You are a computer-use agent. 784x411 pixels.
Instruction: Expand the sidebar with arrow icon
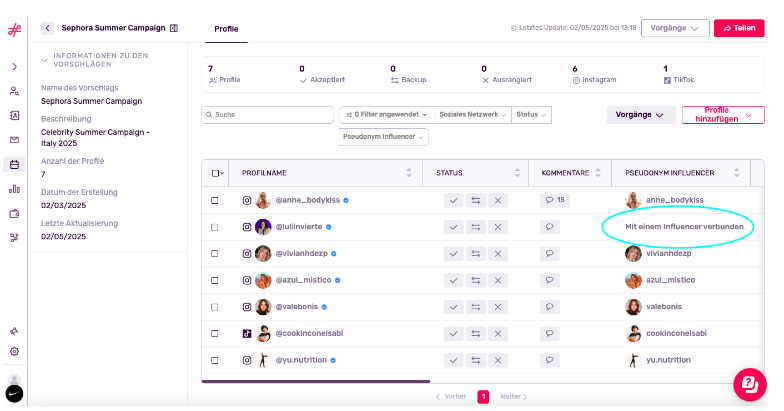tap(14, 66)
